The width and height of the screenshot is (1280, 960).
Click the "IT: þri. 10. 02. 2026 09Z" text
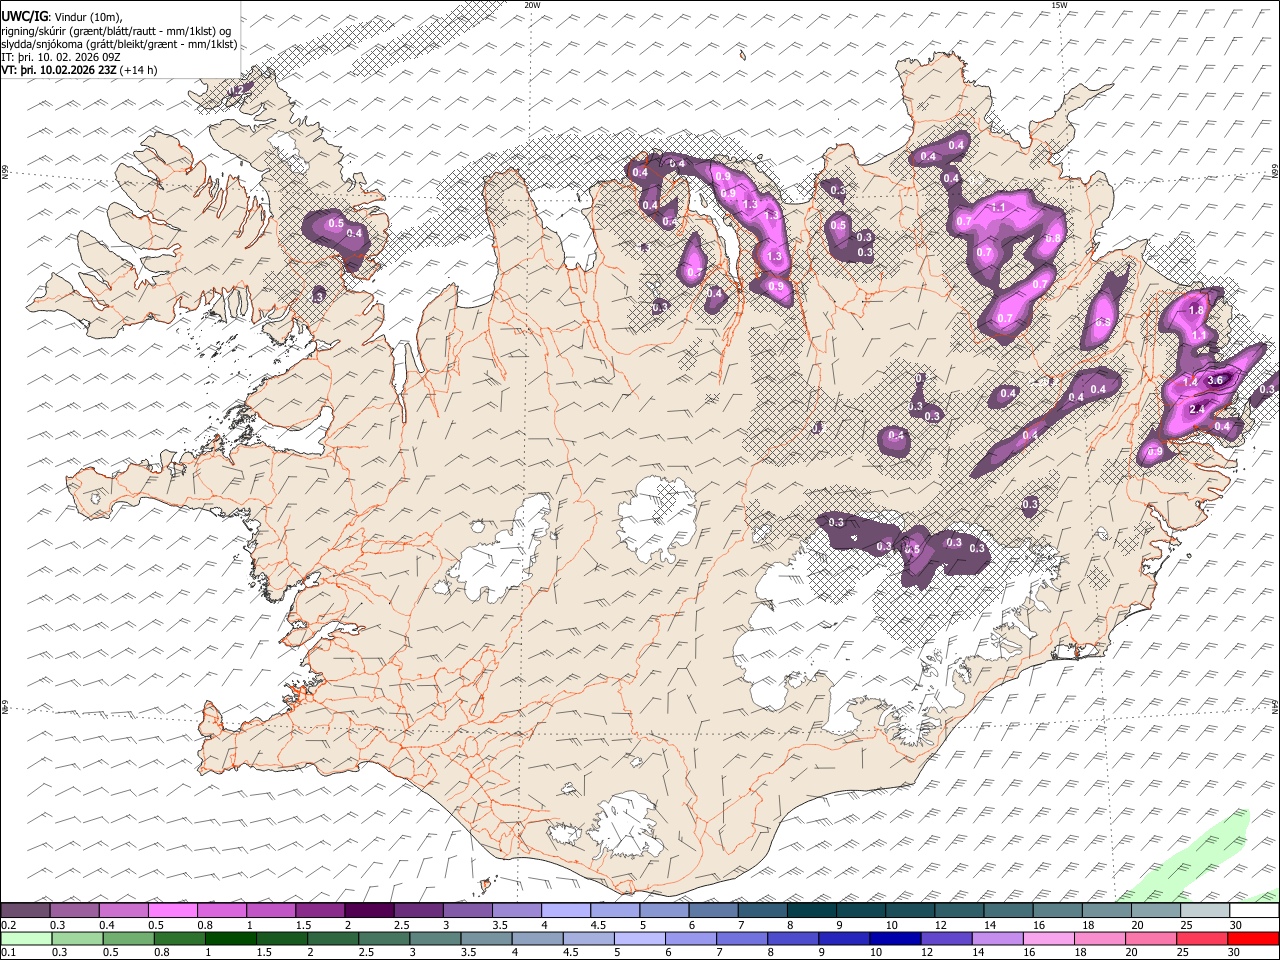tap(62, 57)
